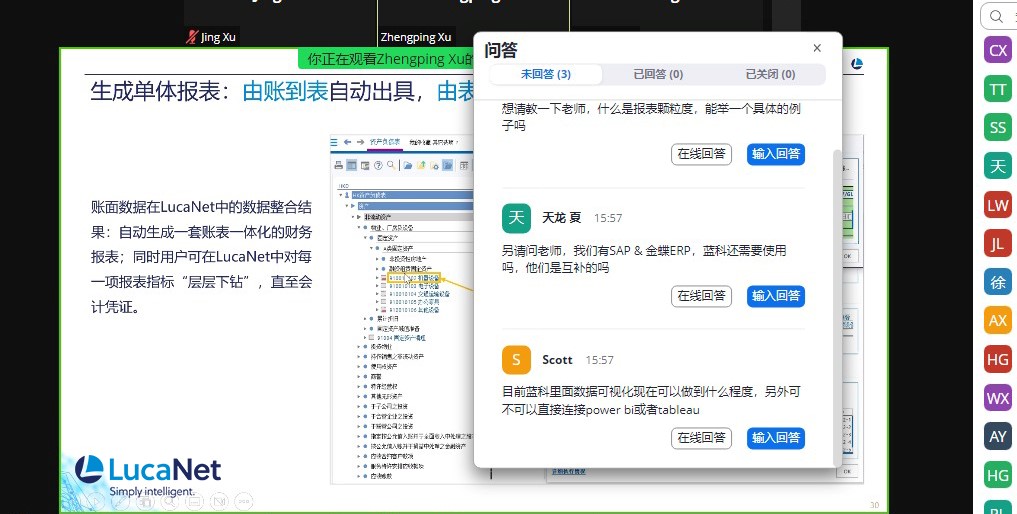Viewport: 1017px width, 514px height.
Task: Click the slide number 30
Action: pyautogui.click(x=874, y=505)
